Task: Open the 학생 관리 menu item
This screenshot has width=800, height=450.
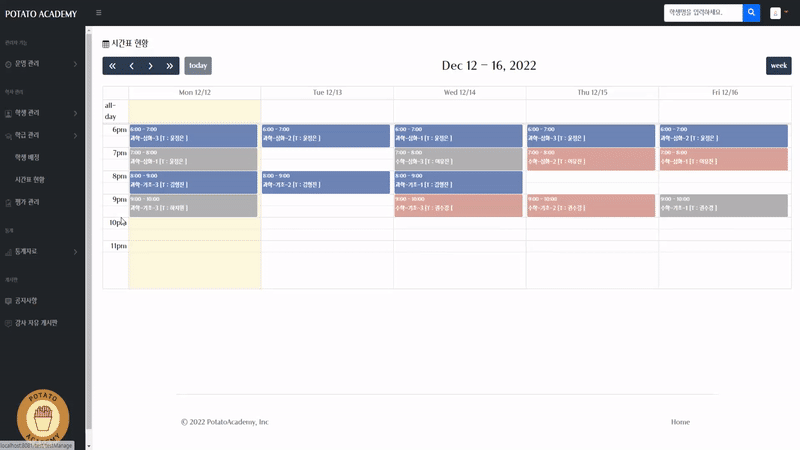Action: point(27,113)
